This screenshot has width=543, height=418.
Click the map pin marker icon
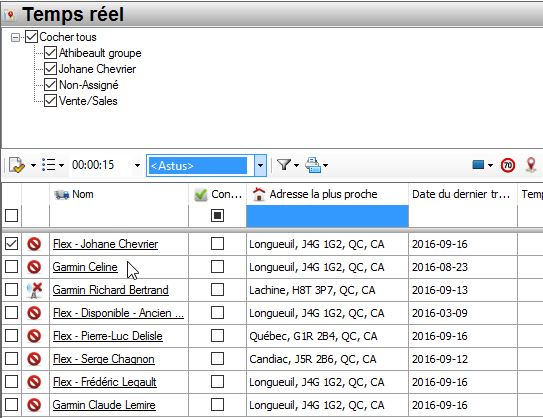tap(531, 165)
